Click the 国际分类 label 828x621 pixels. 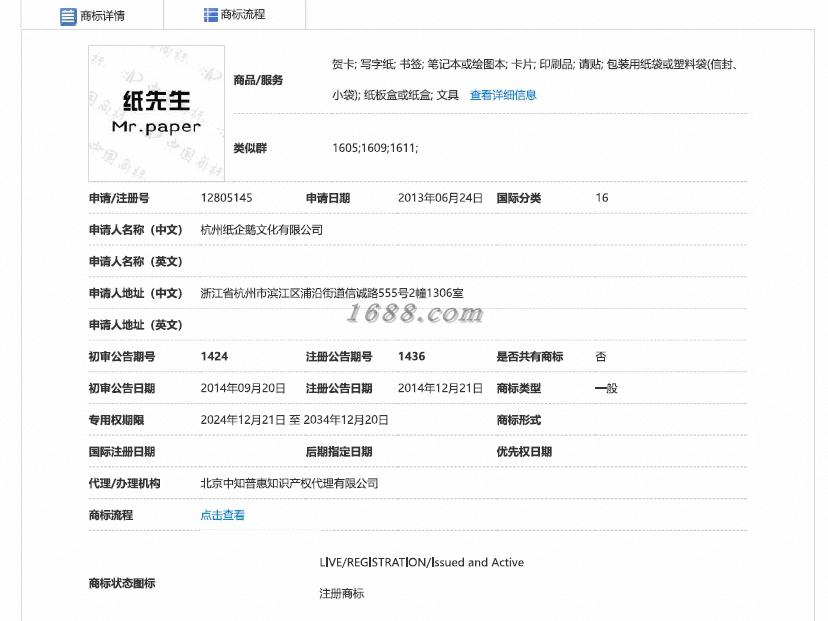coord(519,198)
